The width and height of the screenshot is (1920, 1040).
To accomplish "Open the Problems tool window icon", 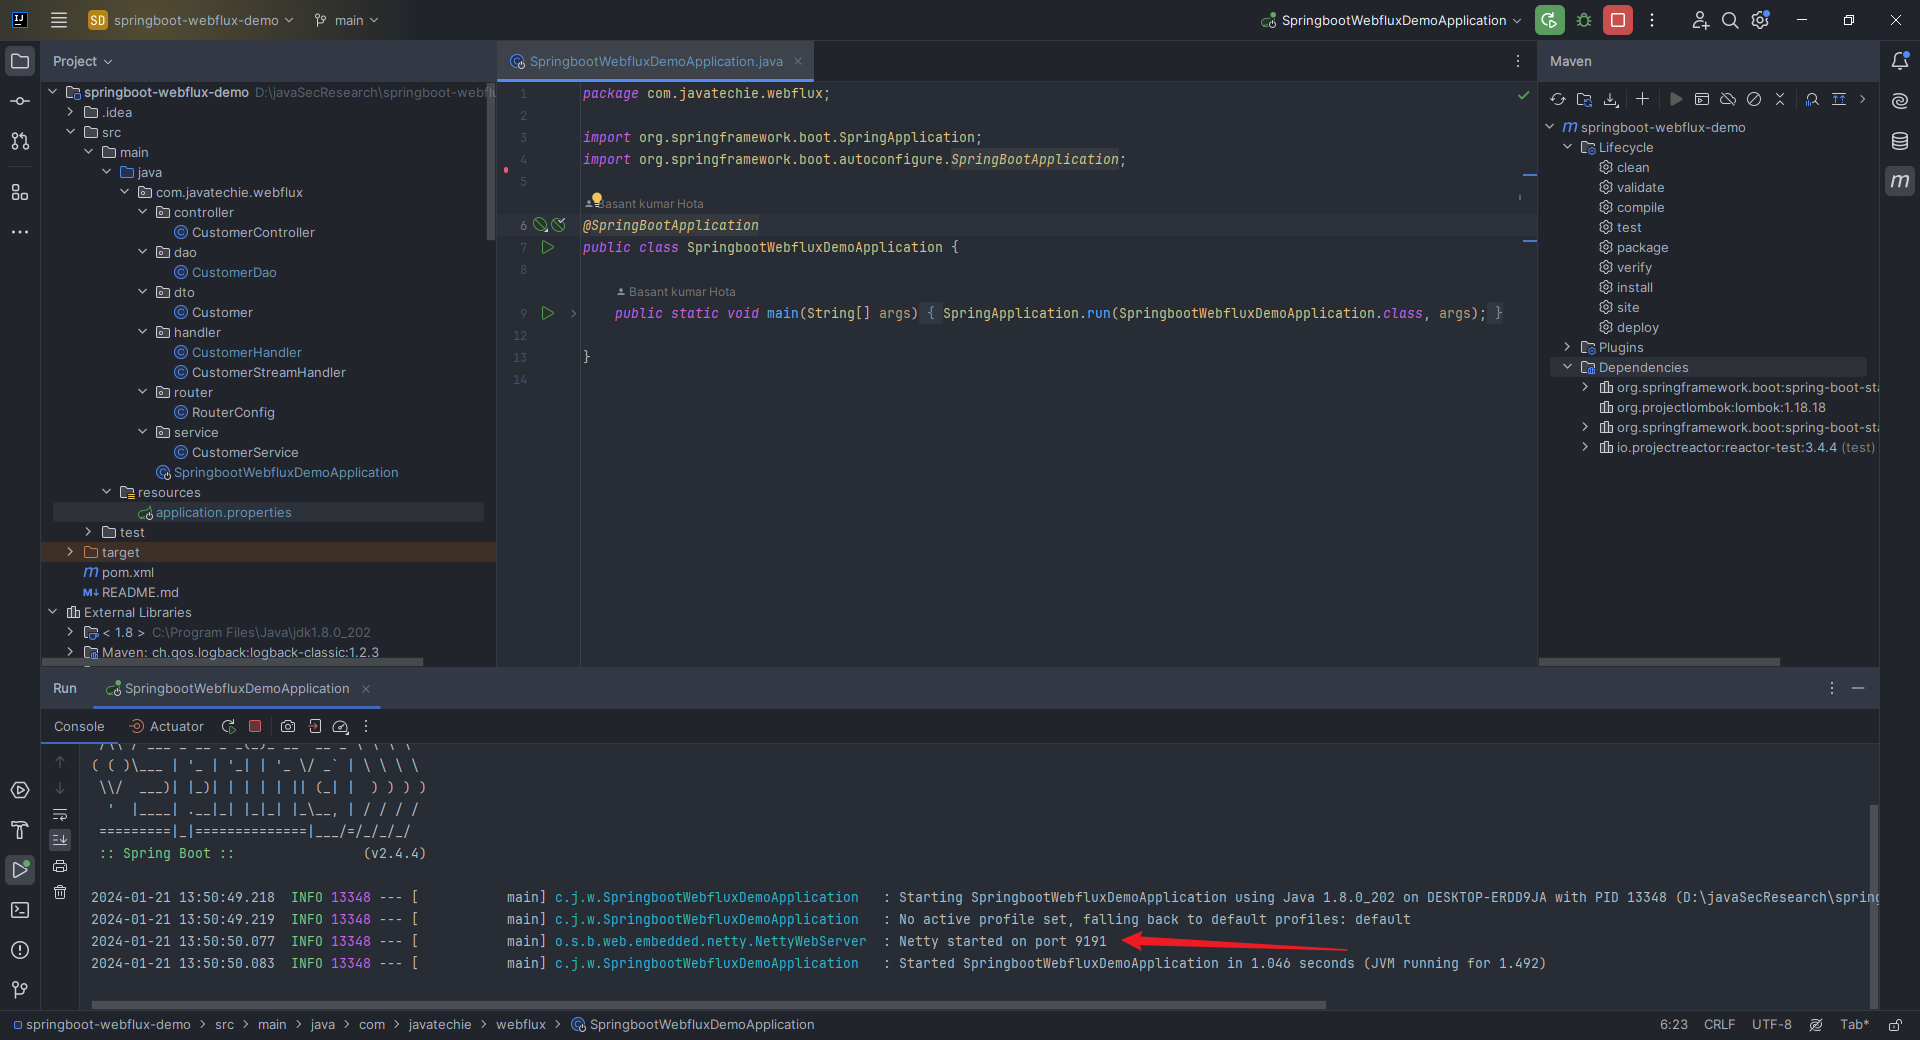I will 20,950.
